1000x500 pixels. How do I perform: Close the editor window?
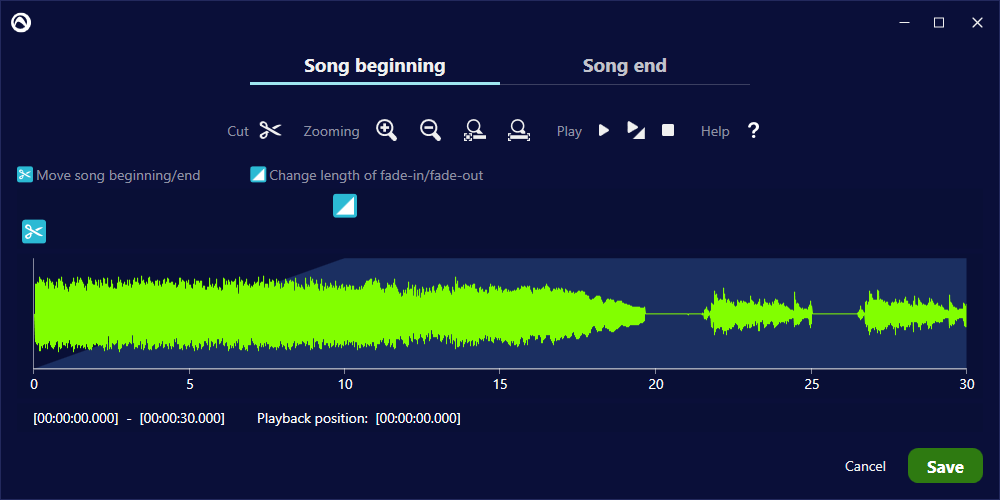click(x=977, y=22)
